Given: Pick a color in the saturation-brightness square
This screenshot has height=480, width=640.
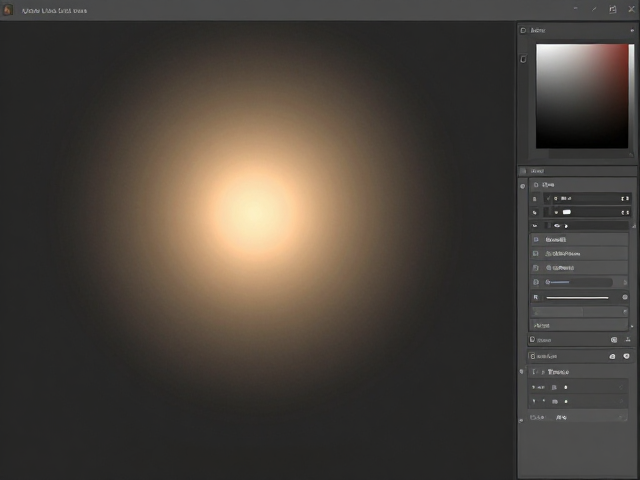Looking at the screenshot, I should (x=582, y=96).
